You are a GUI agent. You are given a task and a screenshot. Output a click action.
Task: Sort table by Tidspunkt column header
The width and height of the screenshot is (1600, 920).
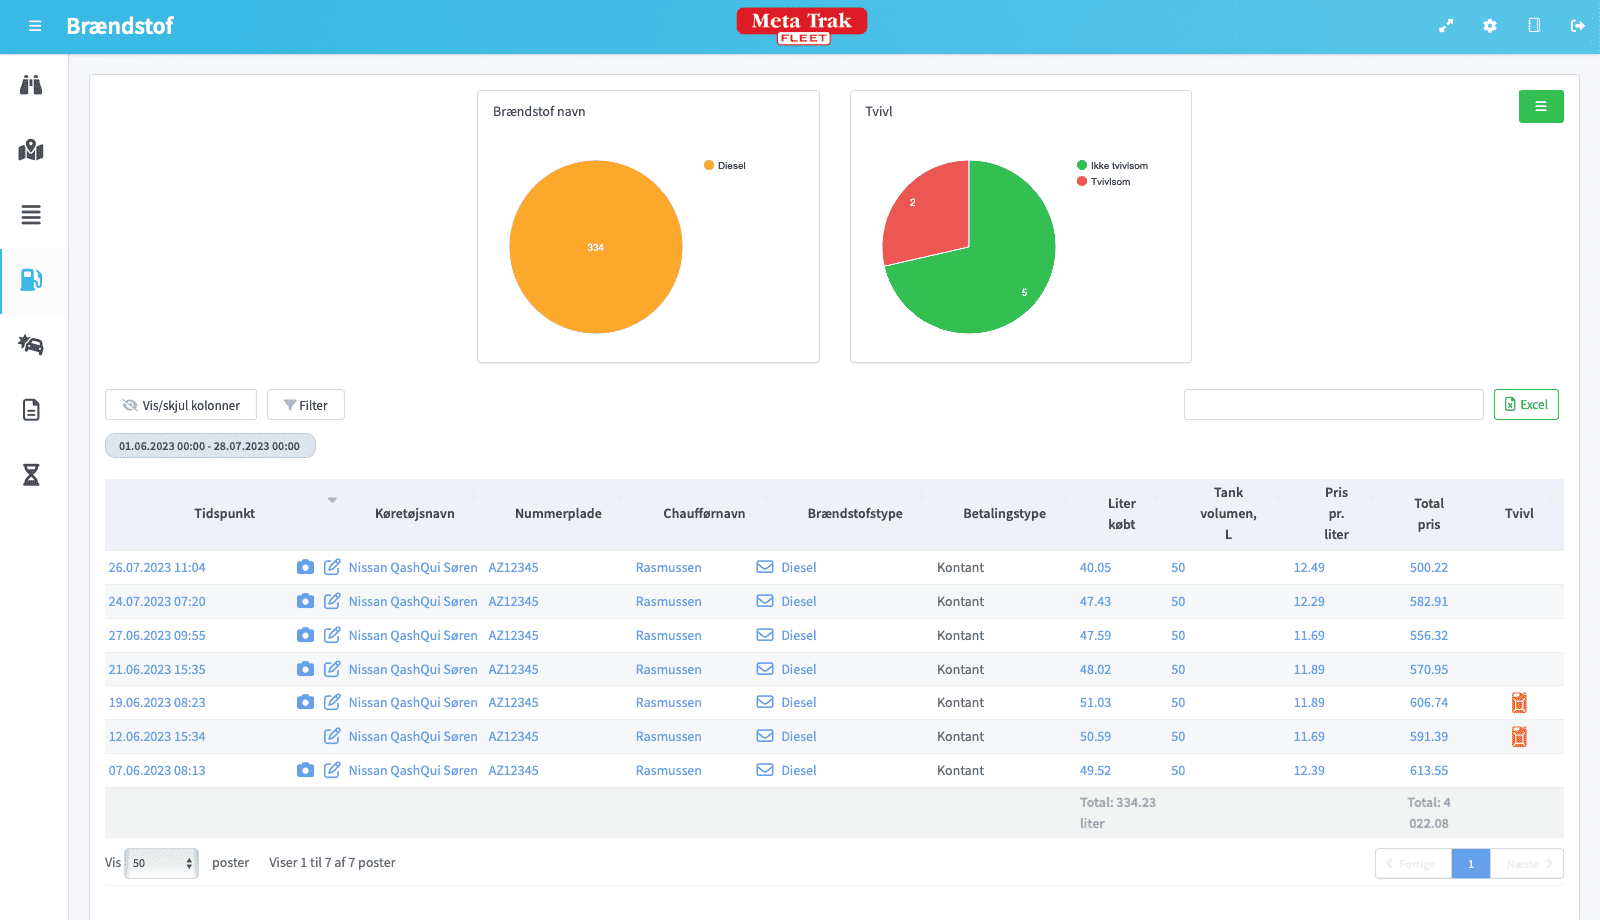pyautogui.click(x=225, y=514)
